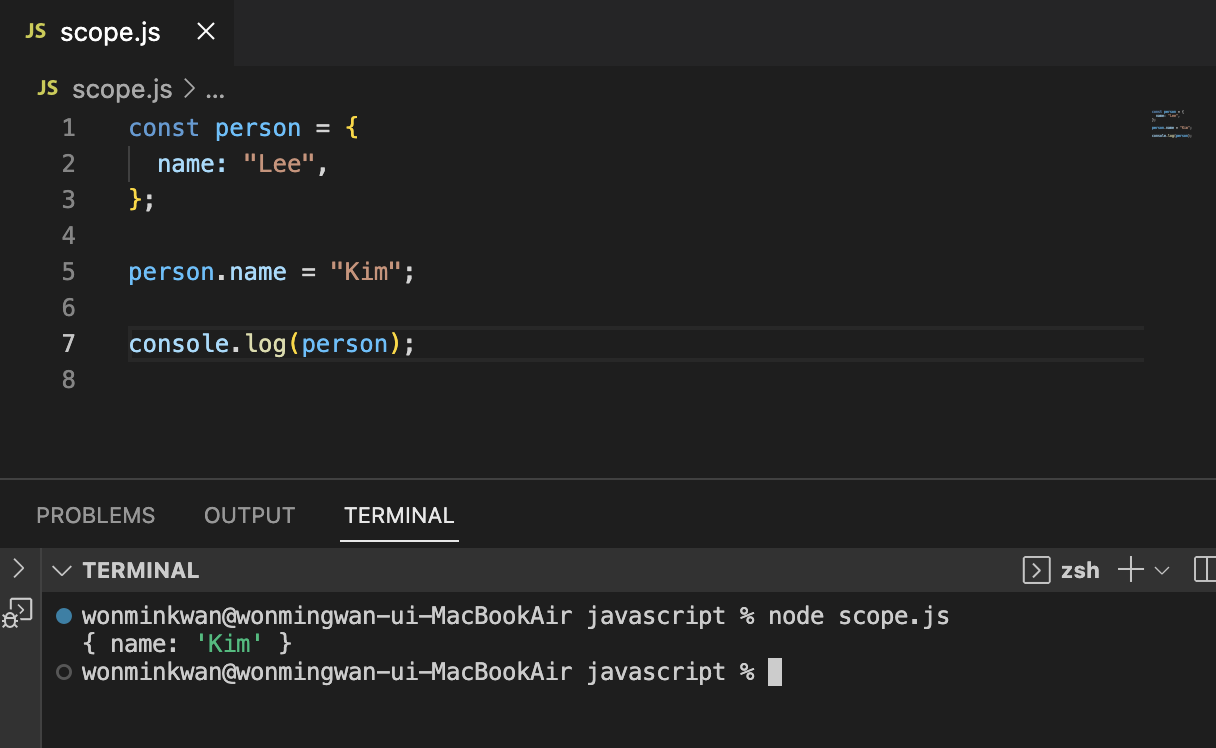This screenshot has height=748, width=1216.
Task: Click scope.js in the breadcrumb path
Action: pyautogui.click(x=122, y=90)
